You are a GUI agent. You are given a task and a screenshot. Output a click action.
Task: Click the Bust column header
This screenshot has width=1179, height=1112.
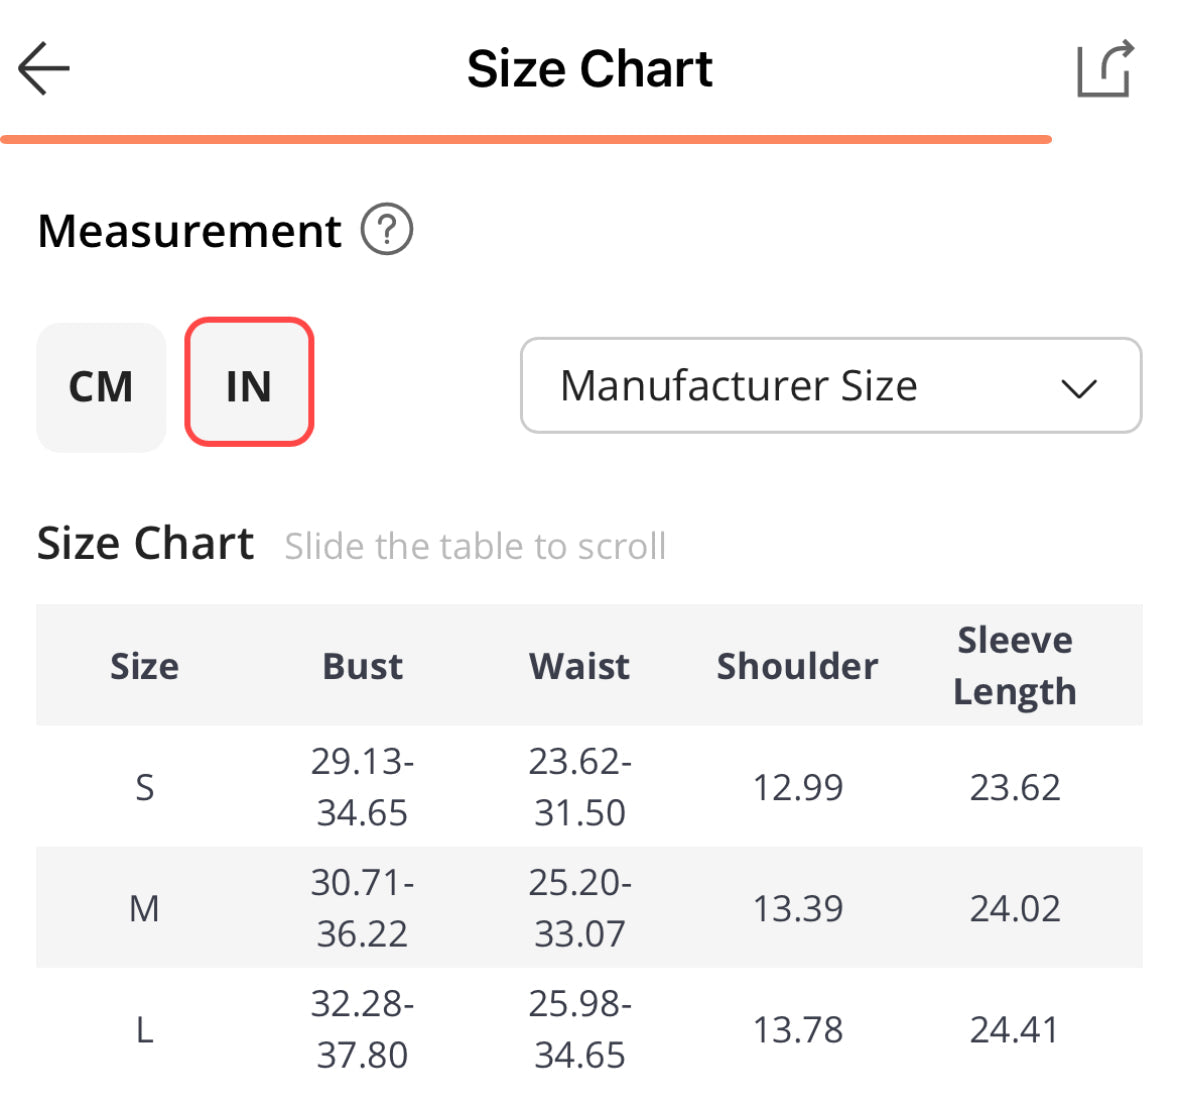(362, 666)
